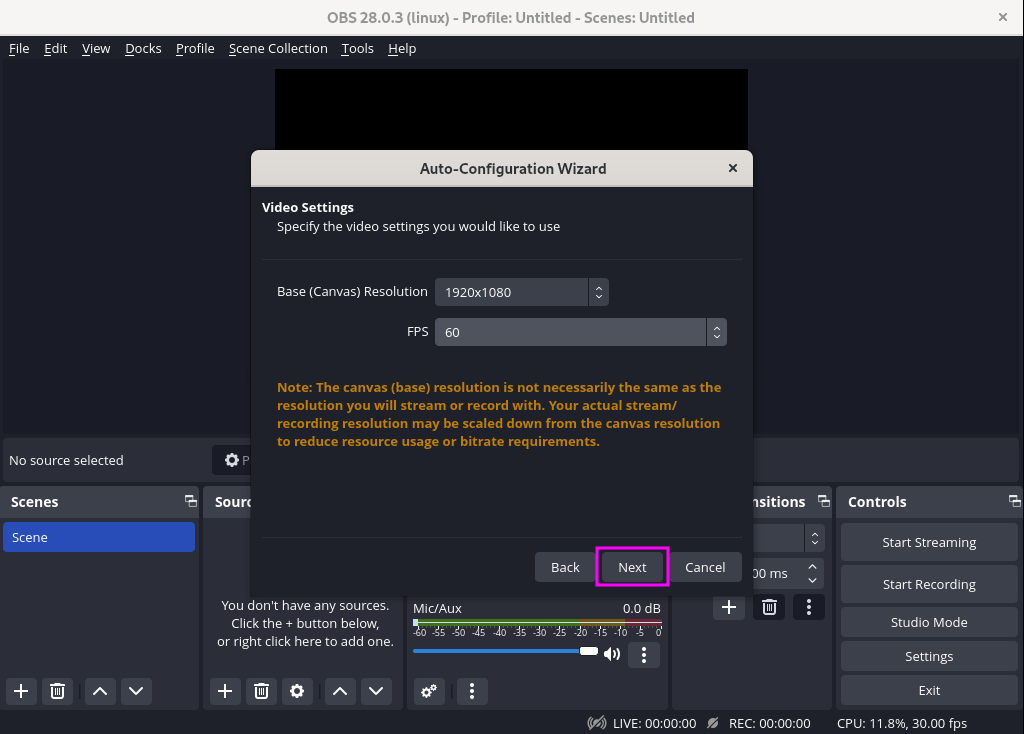Open advanced audio properties gears icon
Screen dimensions: 1024x734
click(429, 690)
